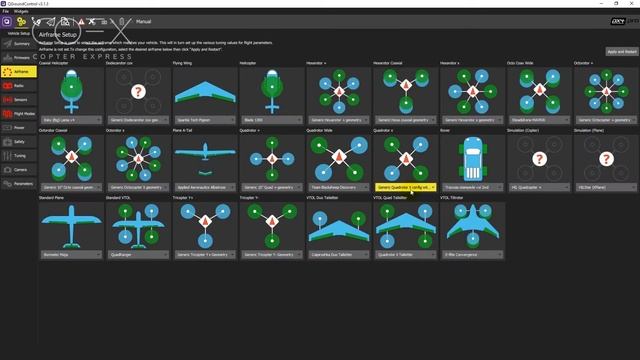Select the Airframe setup page

[x=19, y=72]
